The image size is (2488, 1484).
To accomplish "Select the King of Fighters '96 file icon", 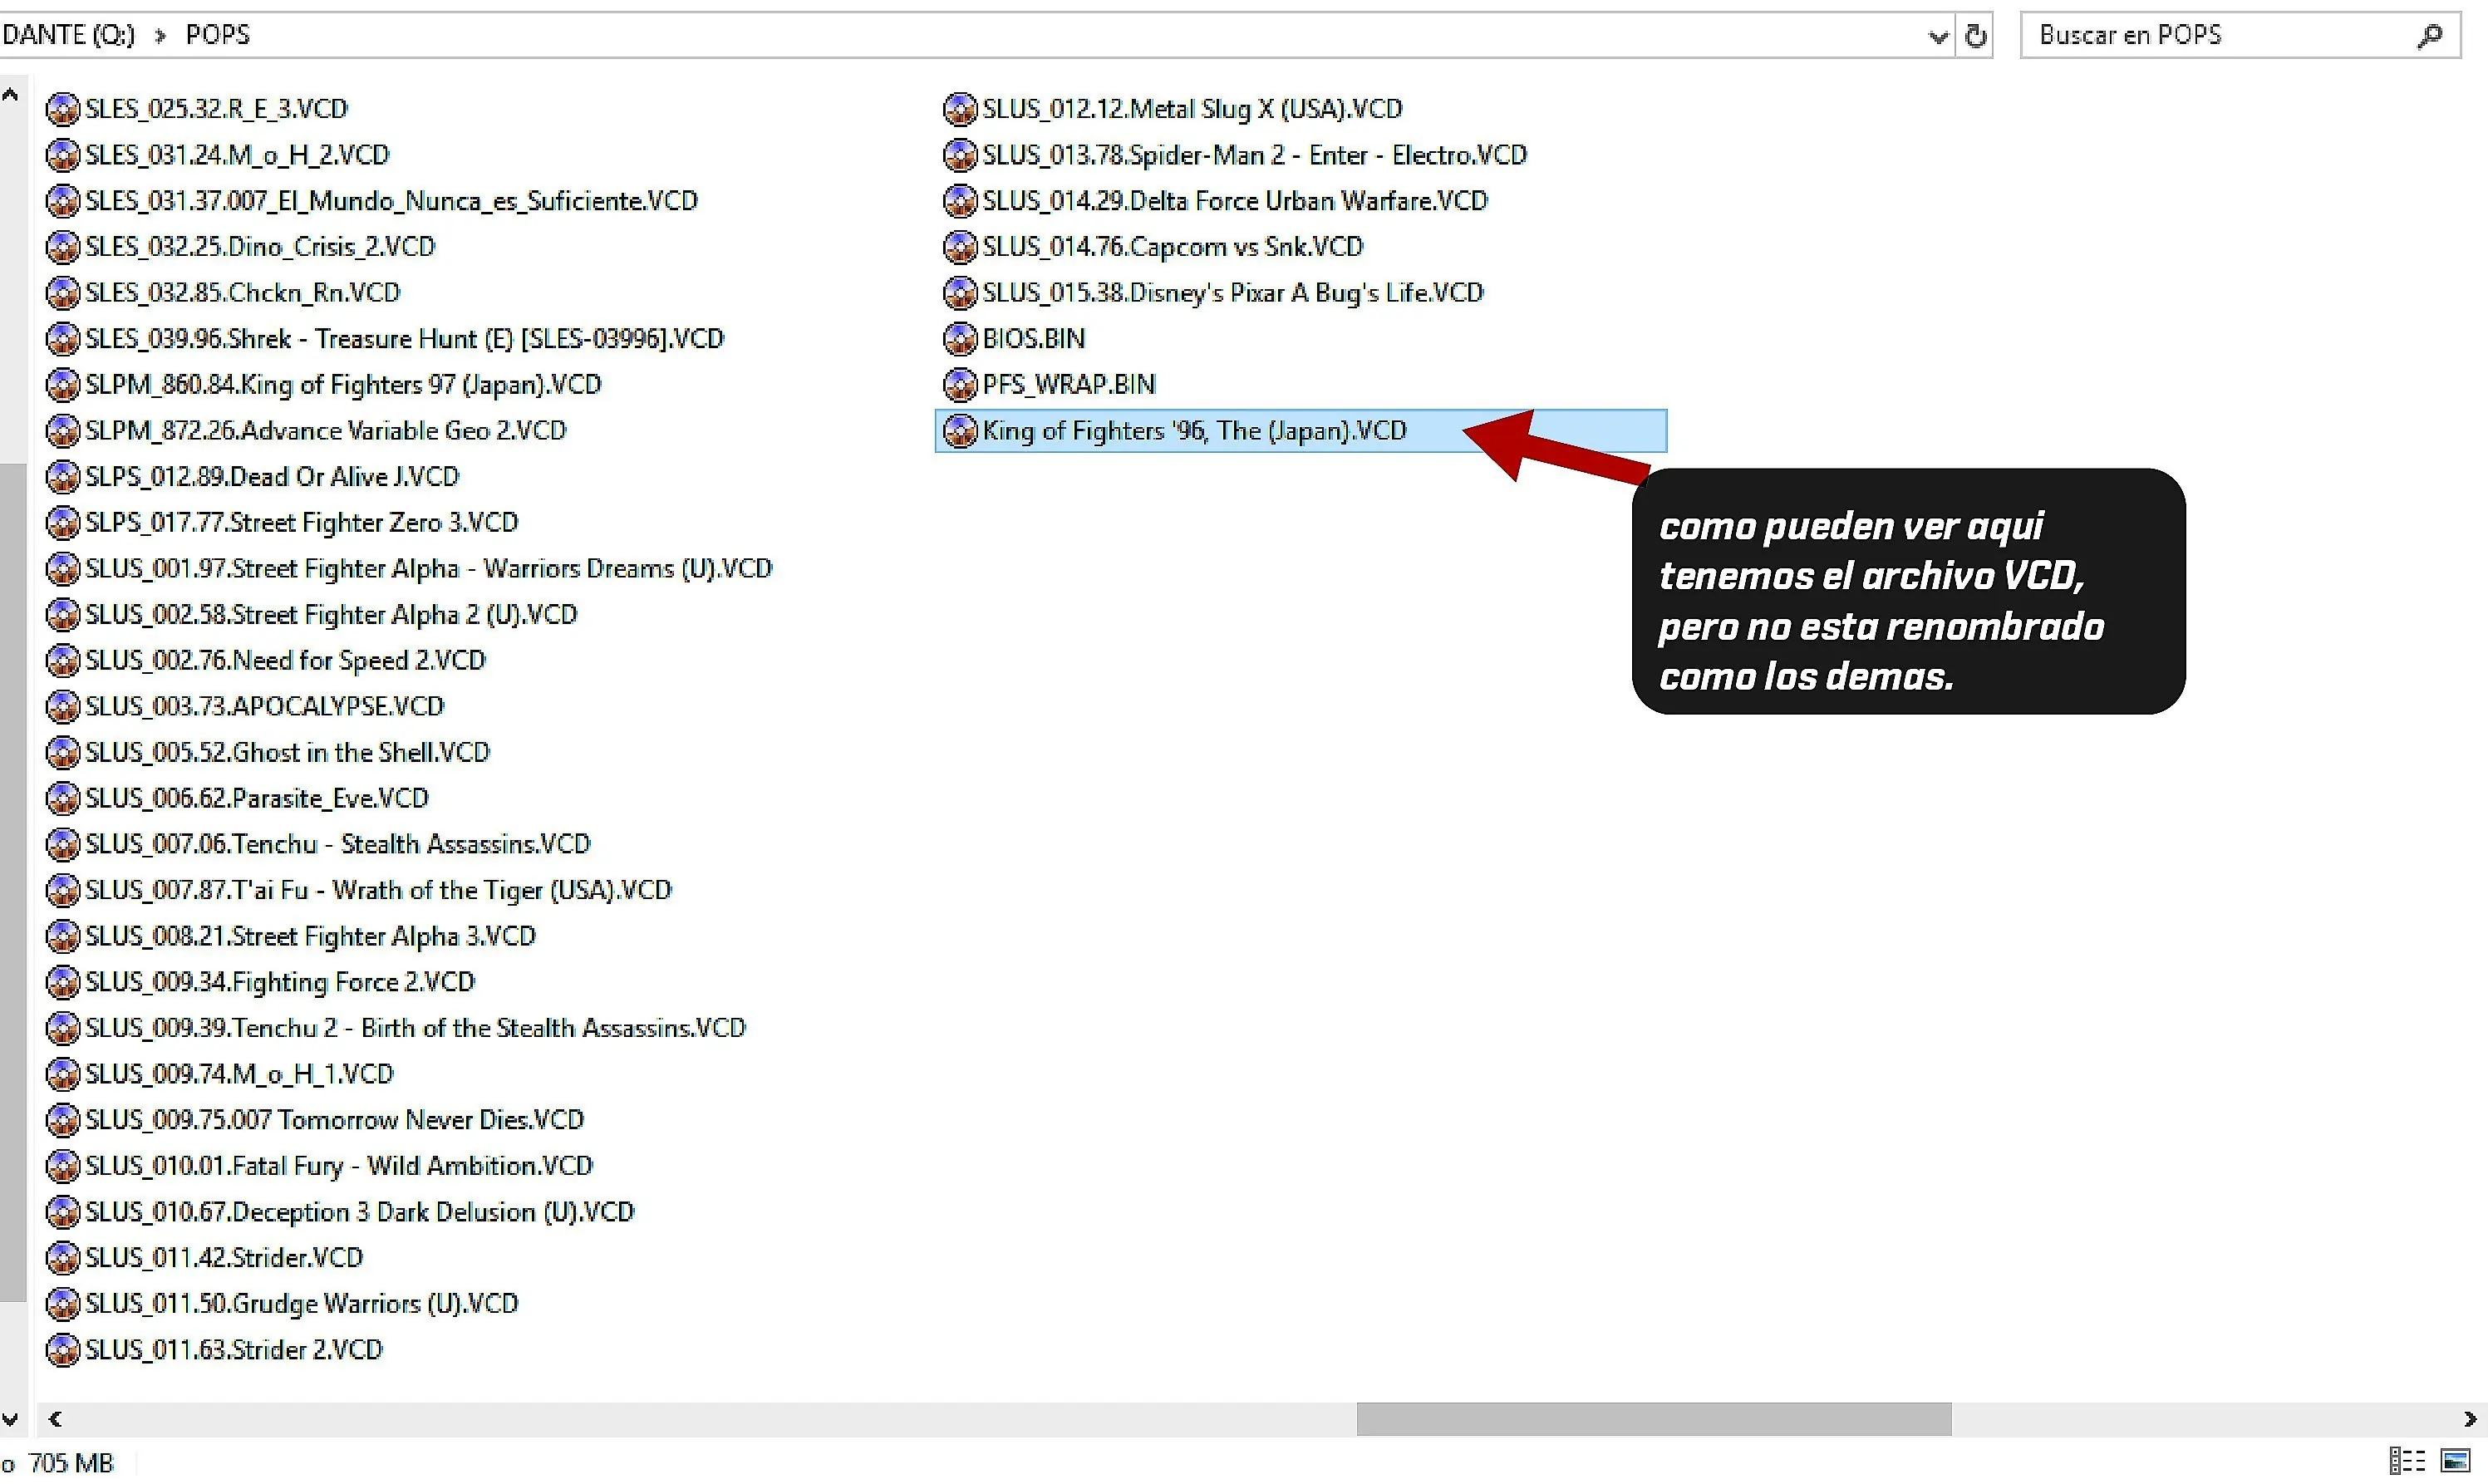I will pos(960,430).
